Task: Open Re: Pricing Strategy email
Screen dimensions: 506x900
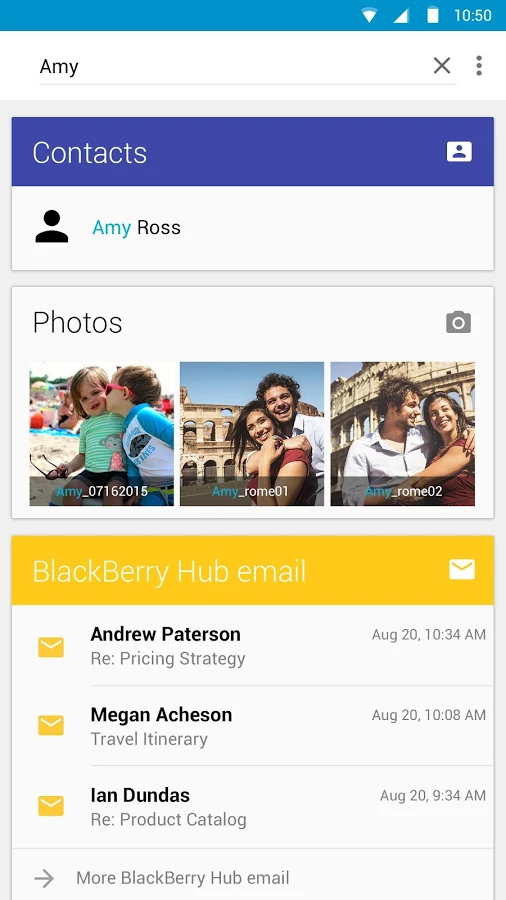Action: pyautogui.click(x=252, y=645)
